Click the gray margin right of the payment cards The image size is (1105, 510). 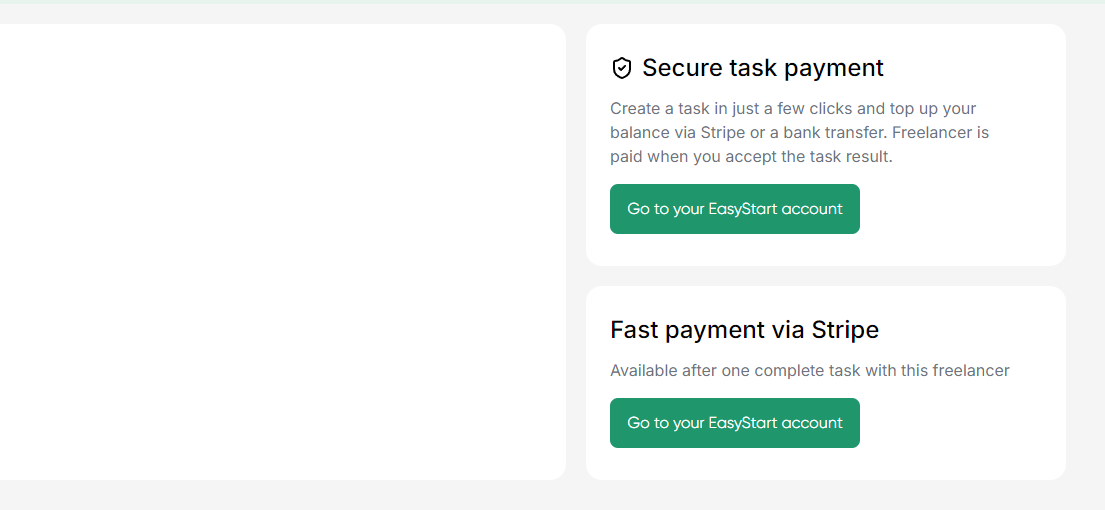click(x=1085, y=250)
